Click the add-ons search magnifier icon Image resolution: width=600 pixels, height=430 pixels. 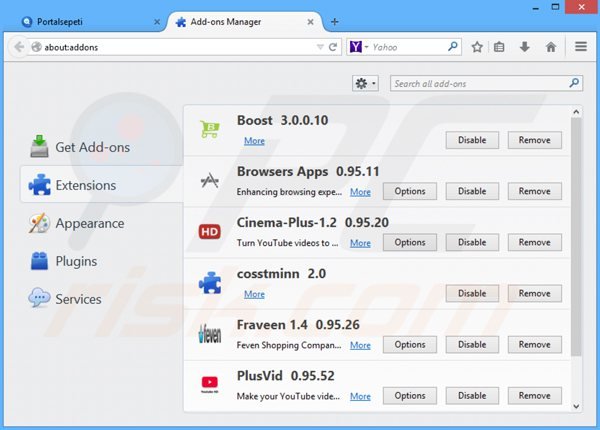[x=574, y=83]
